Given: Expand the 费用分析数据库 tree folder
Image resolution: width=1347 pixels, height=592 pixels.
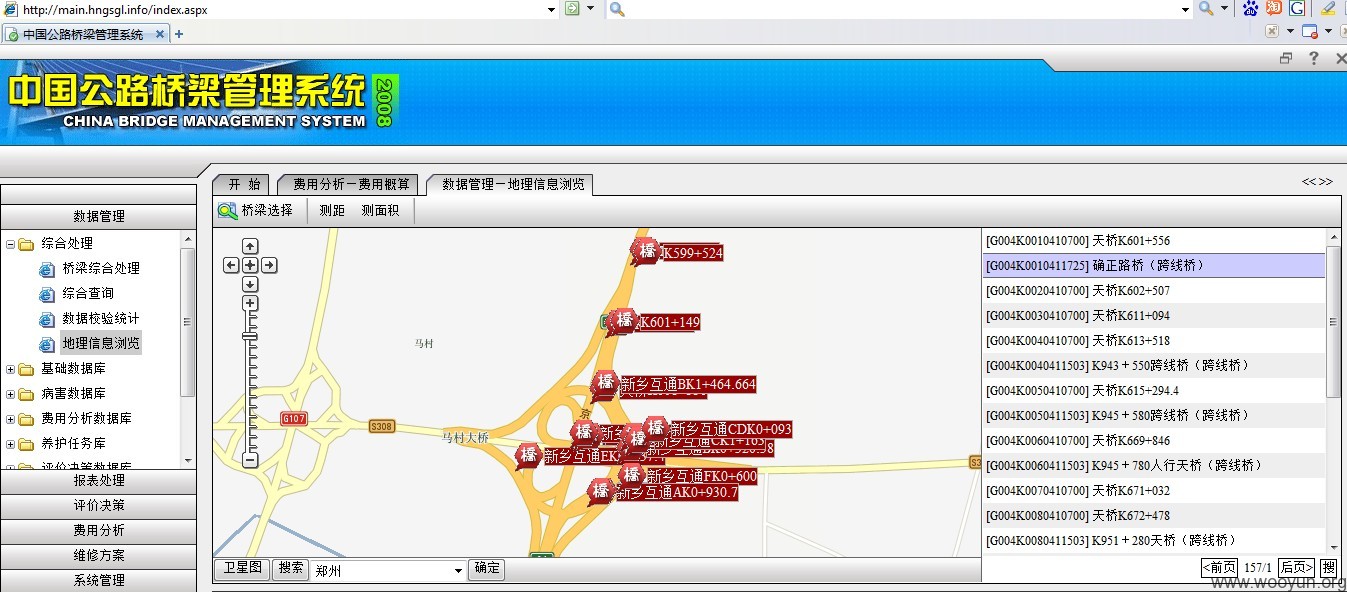Looking at the screenshot, I should (x=10, y=418).
